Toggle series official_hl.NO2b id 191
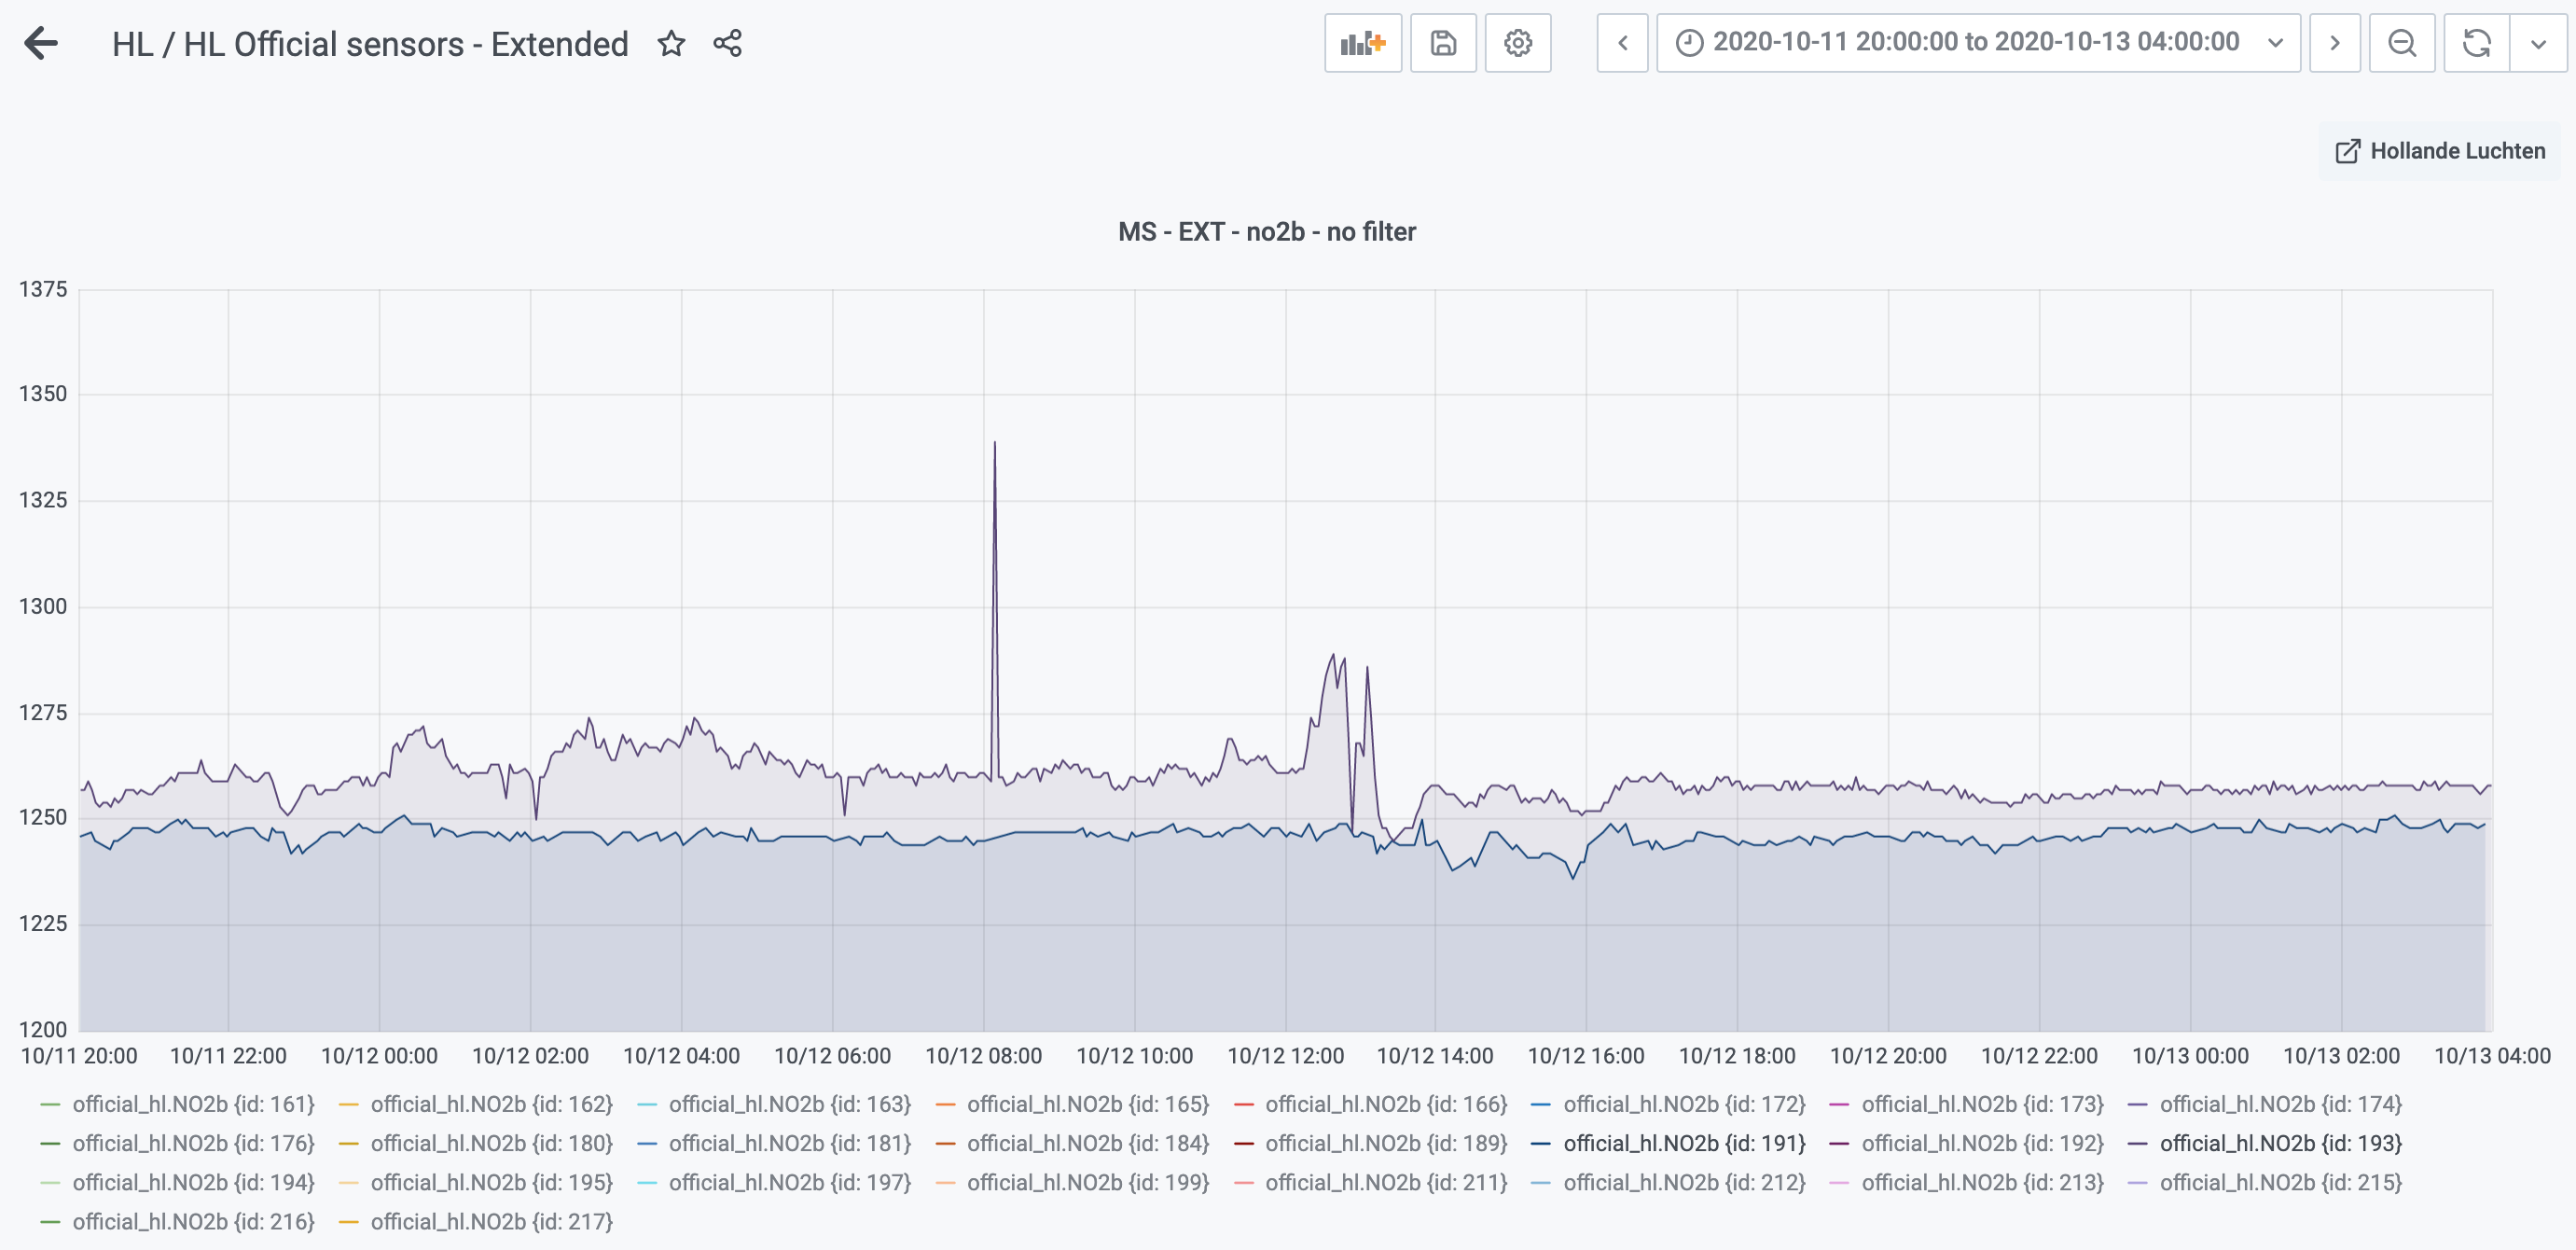This screenshot has width=2576, height=1250. (x=1683, y=1143)
